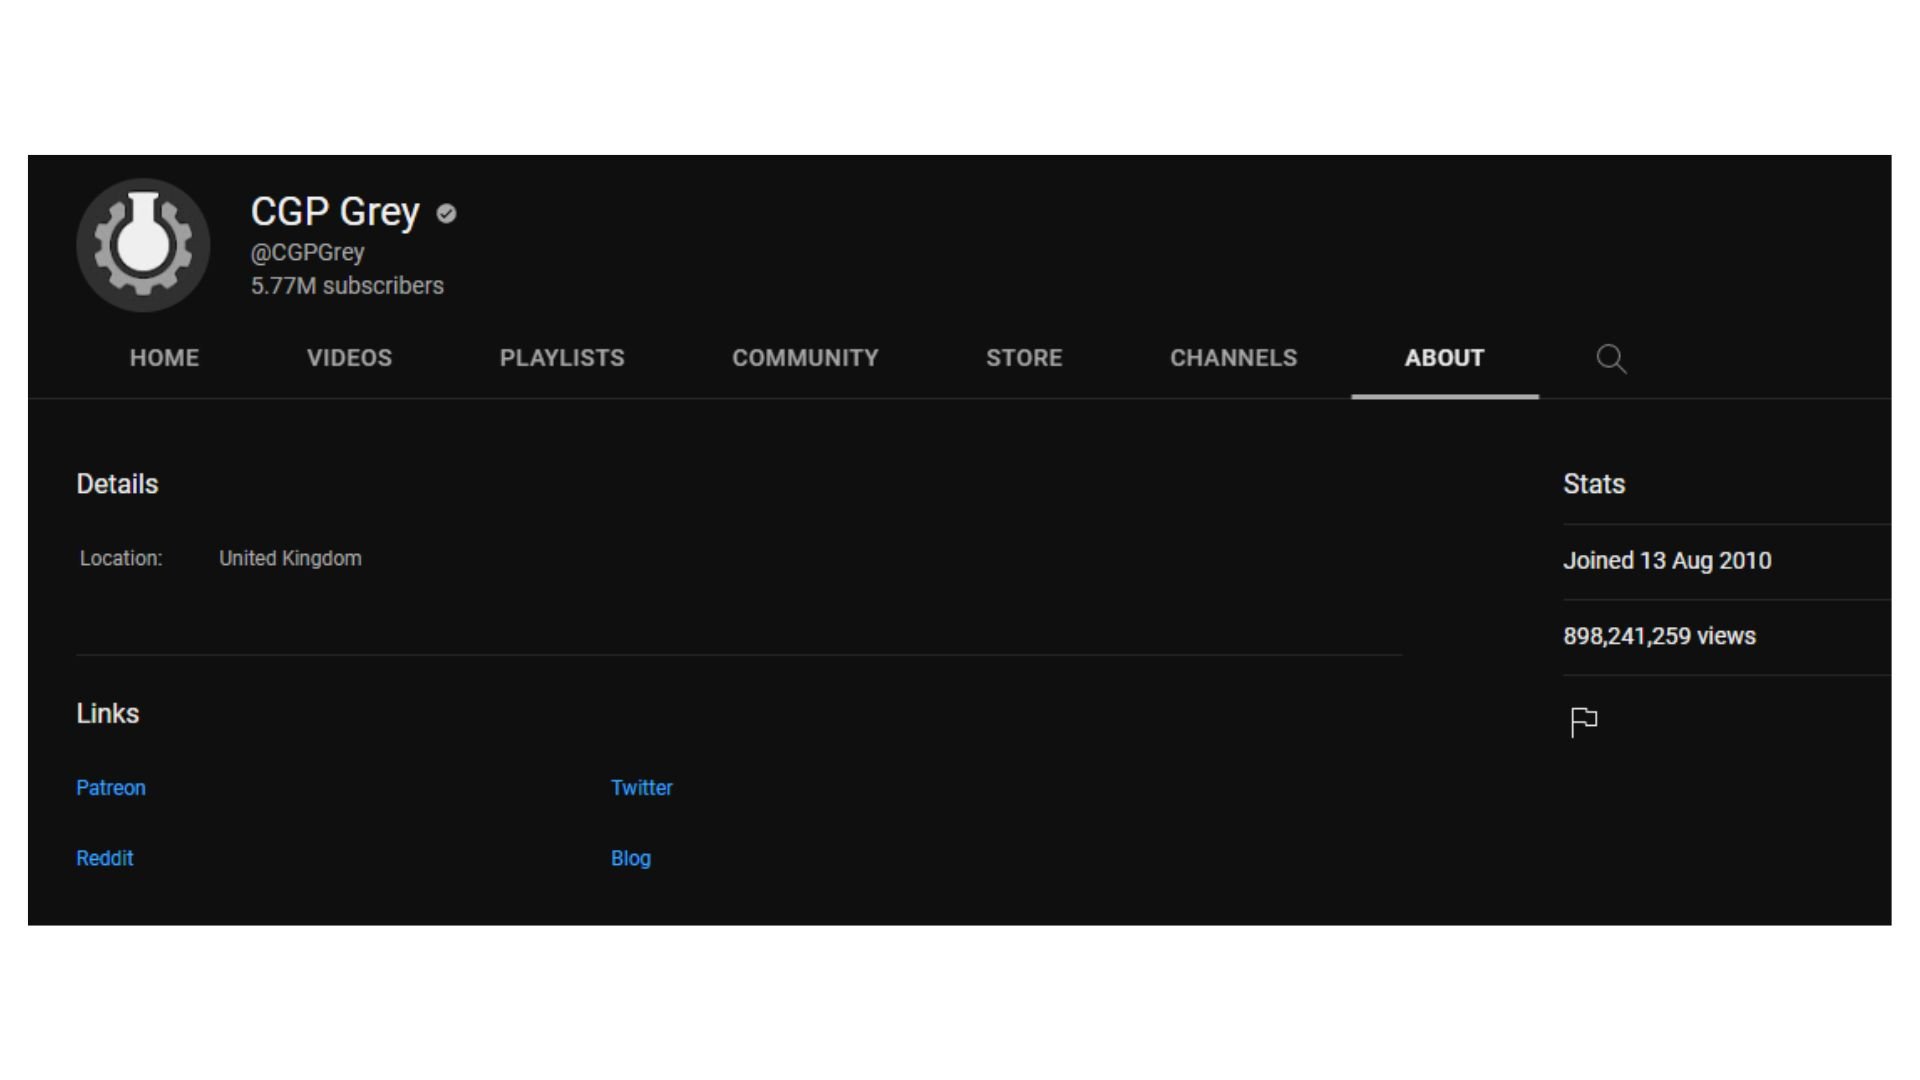Open the Community tab
This screenshot has height=1080, width=1920.
click(x=805, y=358)
